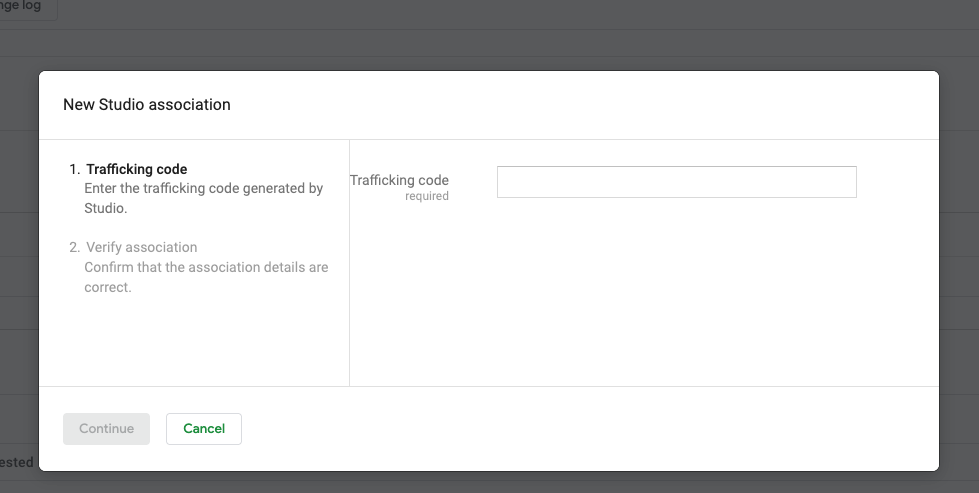Click the Trafficking code input field
Image resolution: width=979 pixels, height=493 pixels.
point(676,182)
